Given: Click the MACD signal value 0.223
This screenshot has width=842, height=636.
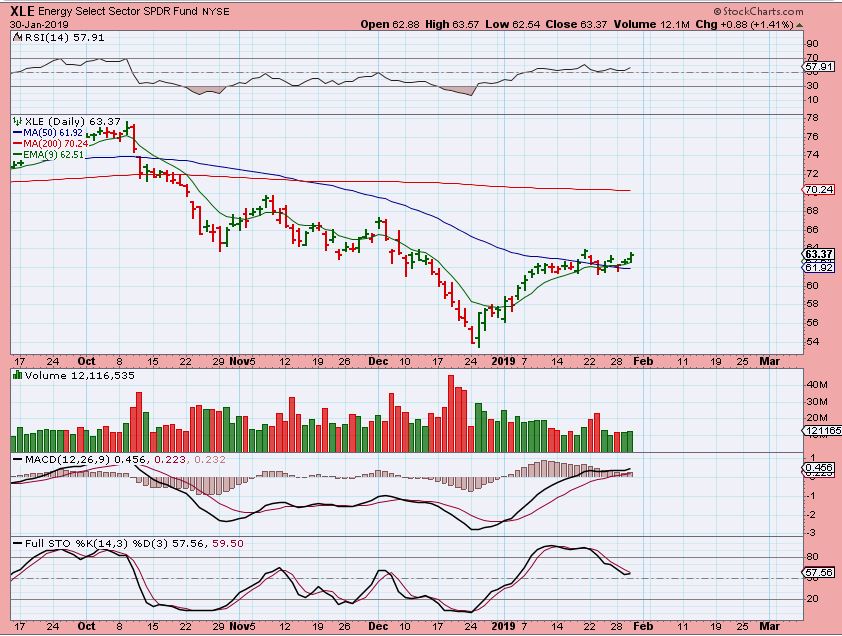Looking at the screenshot, I should tap(170, 460).
